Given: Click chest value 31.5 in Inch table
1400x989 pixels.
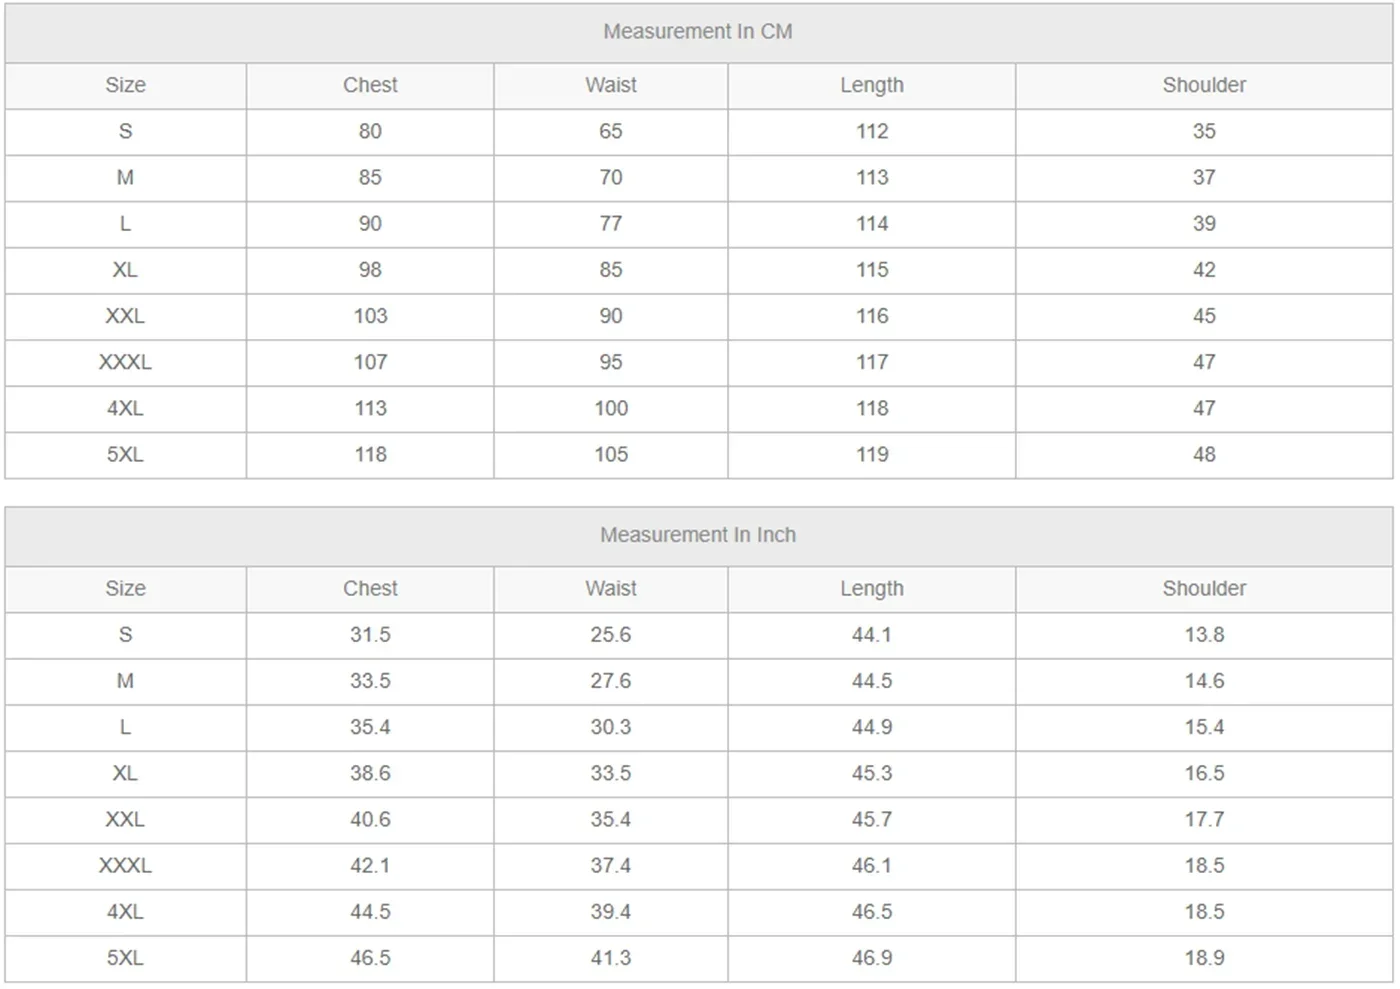Looking at the screenshot, I should click(370, 635).
